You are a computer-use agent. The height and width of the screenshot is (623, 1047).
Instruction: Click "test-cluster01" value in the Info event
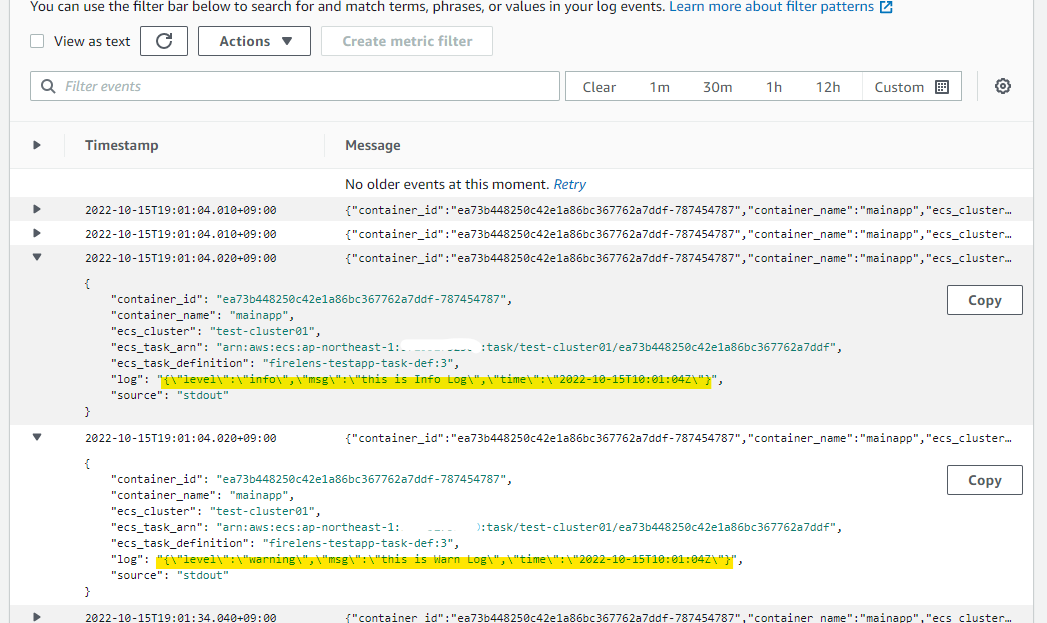point(262,331)
